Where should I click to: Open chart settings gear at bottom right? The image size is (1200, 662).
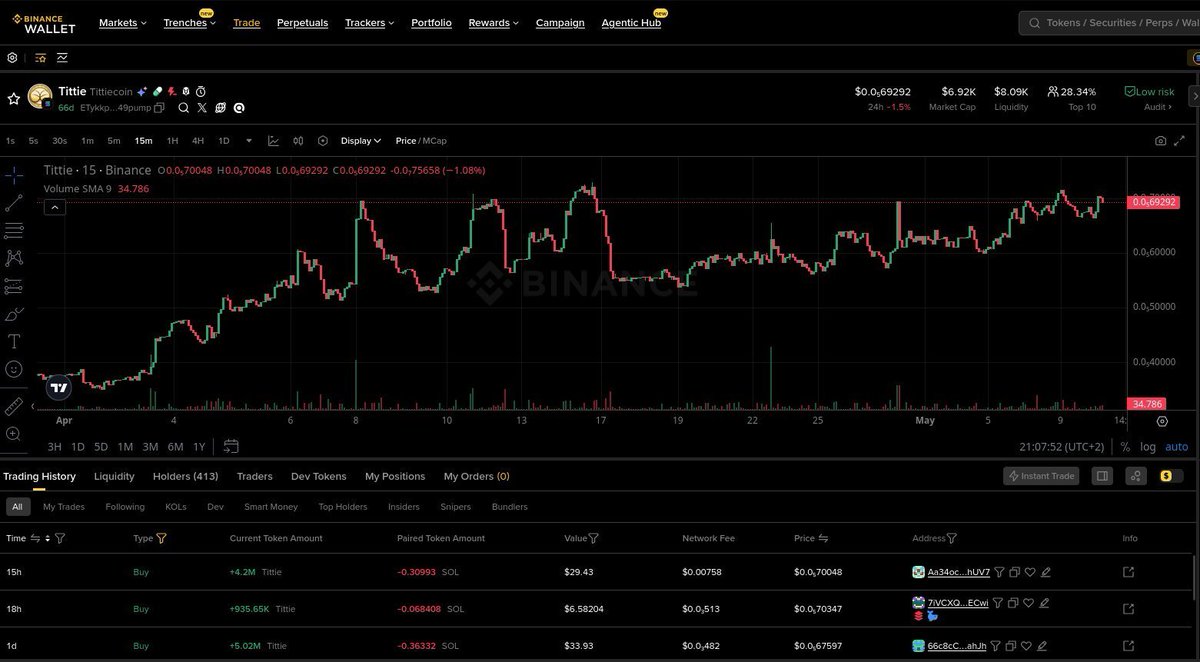coord(1162,421)
